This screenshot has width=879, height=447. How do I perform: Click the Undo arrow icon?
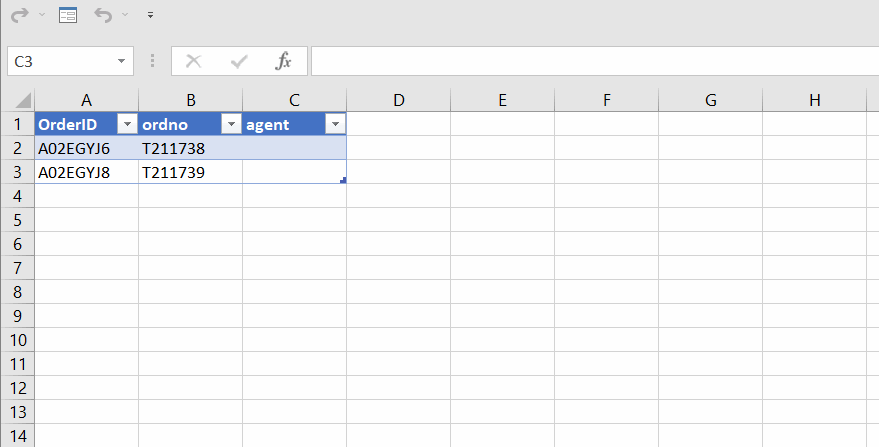pyautogui.click(x=102, y=15)
